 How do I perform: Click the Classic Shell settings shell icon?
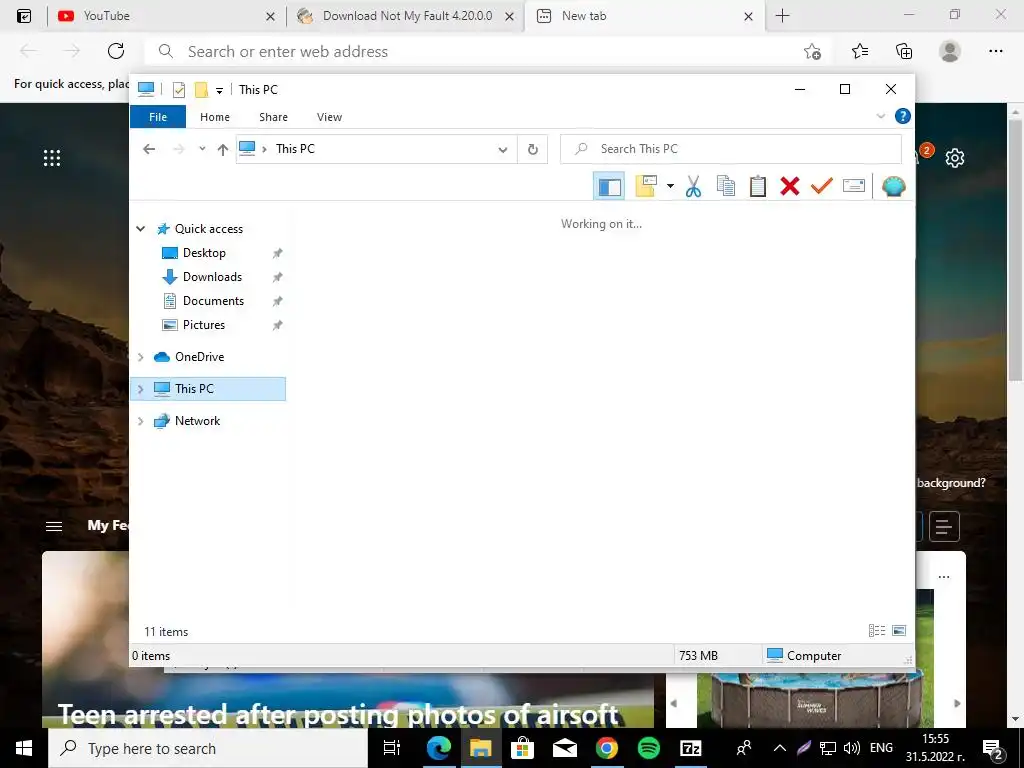(893, 186)
